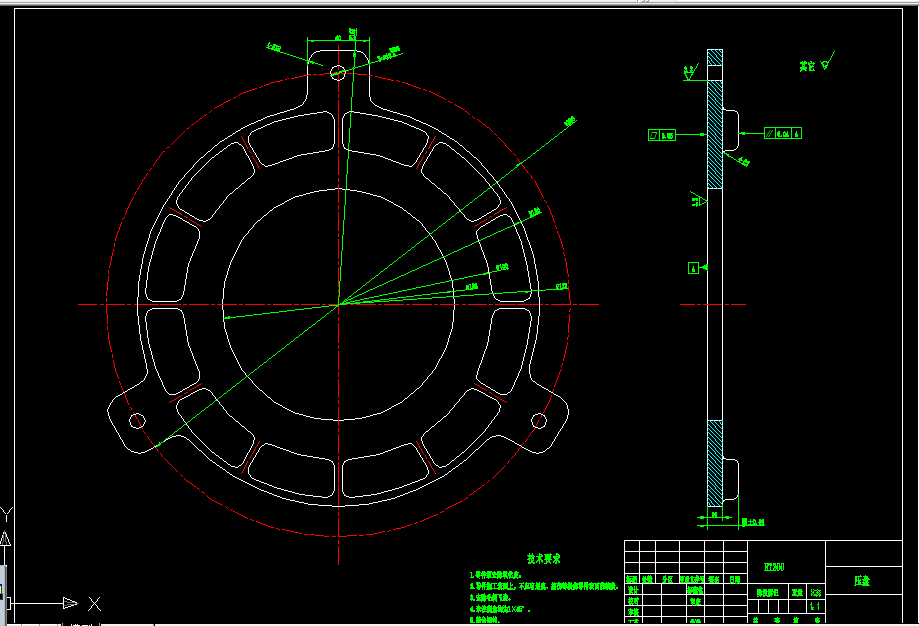Click the "日期" header in title block

(735, 579)
